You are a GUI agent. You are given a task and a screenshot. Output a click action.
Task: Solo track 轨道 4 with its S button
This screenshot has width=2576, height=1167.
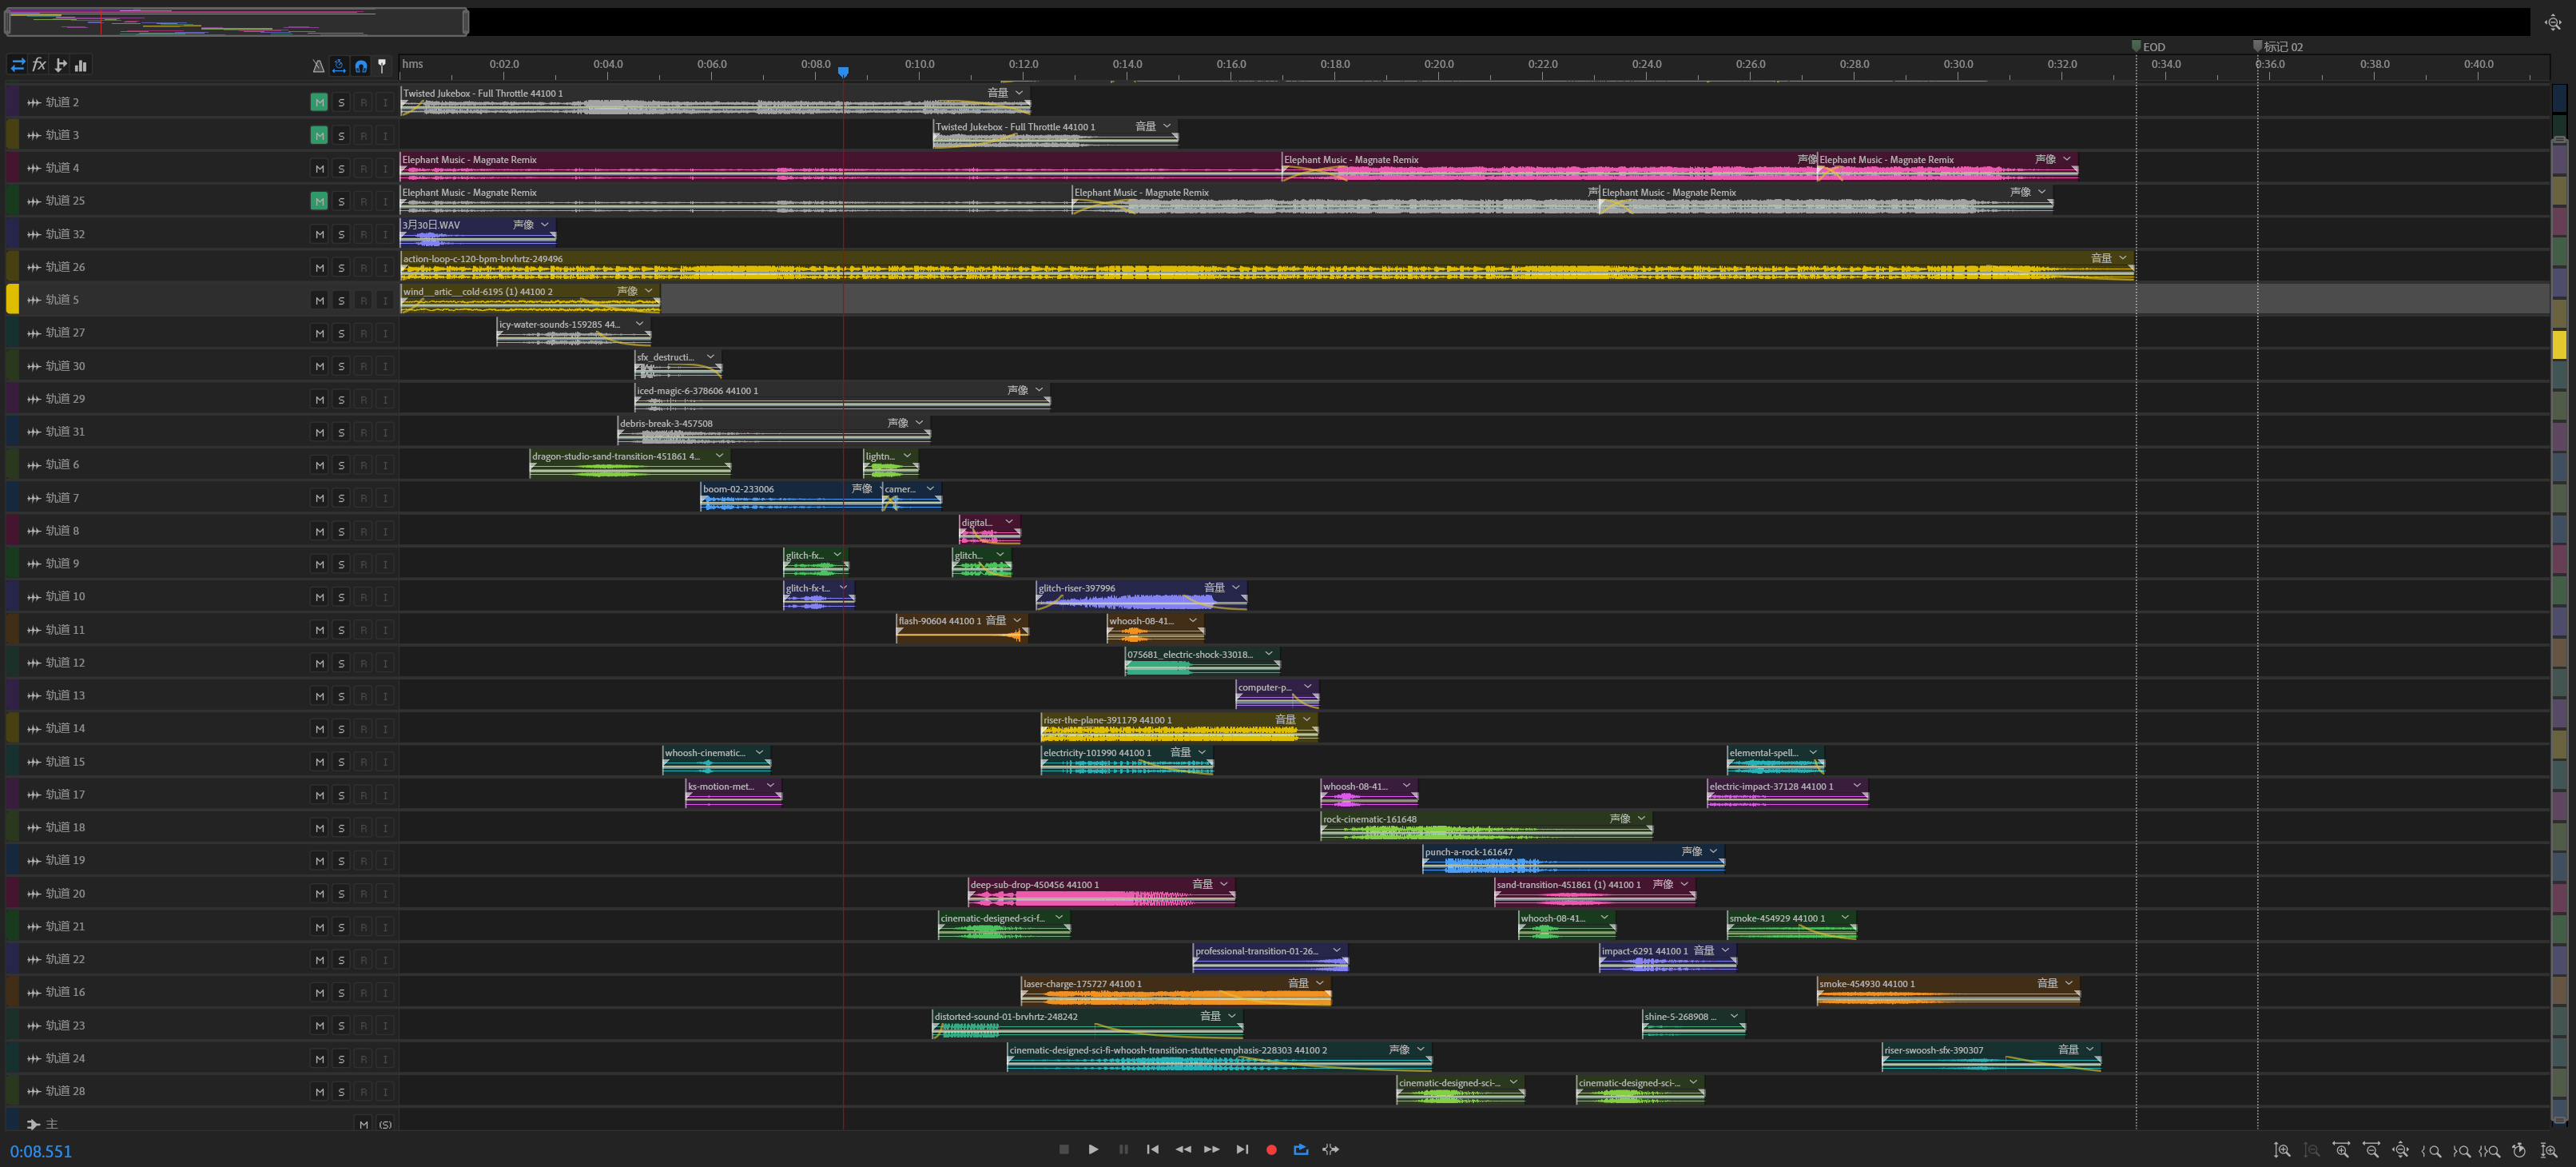(x=341, y=168)
